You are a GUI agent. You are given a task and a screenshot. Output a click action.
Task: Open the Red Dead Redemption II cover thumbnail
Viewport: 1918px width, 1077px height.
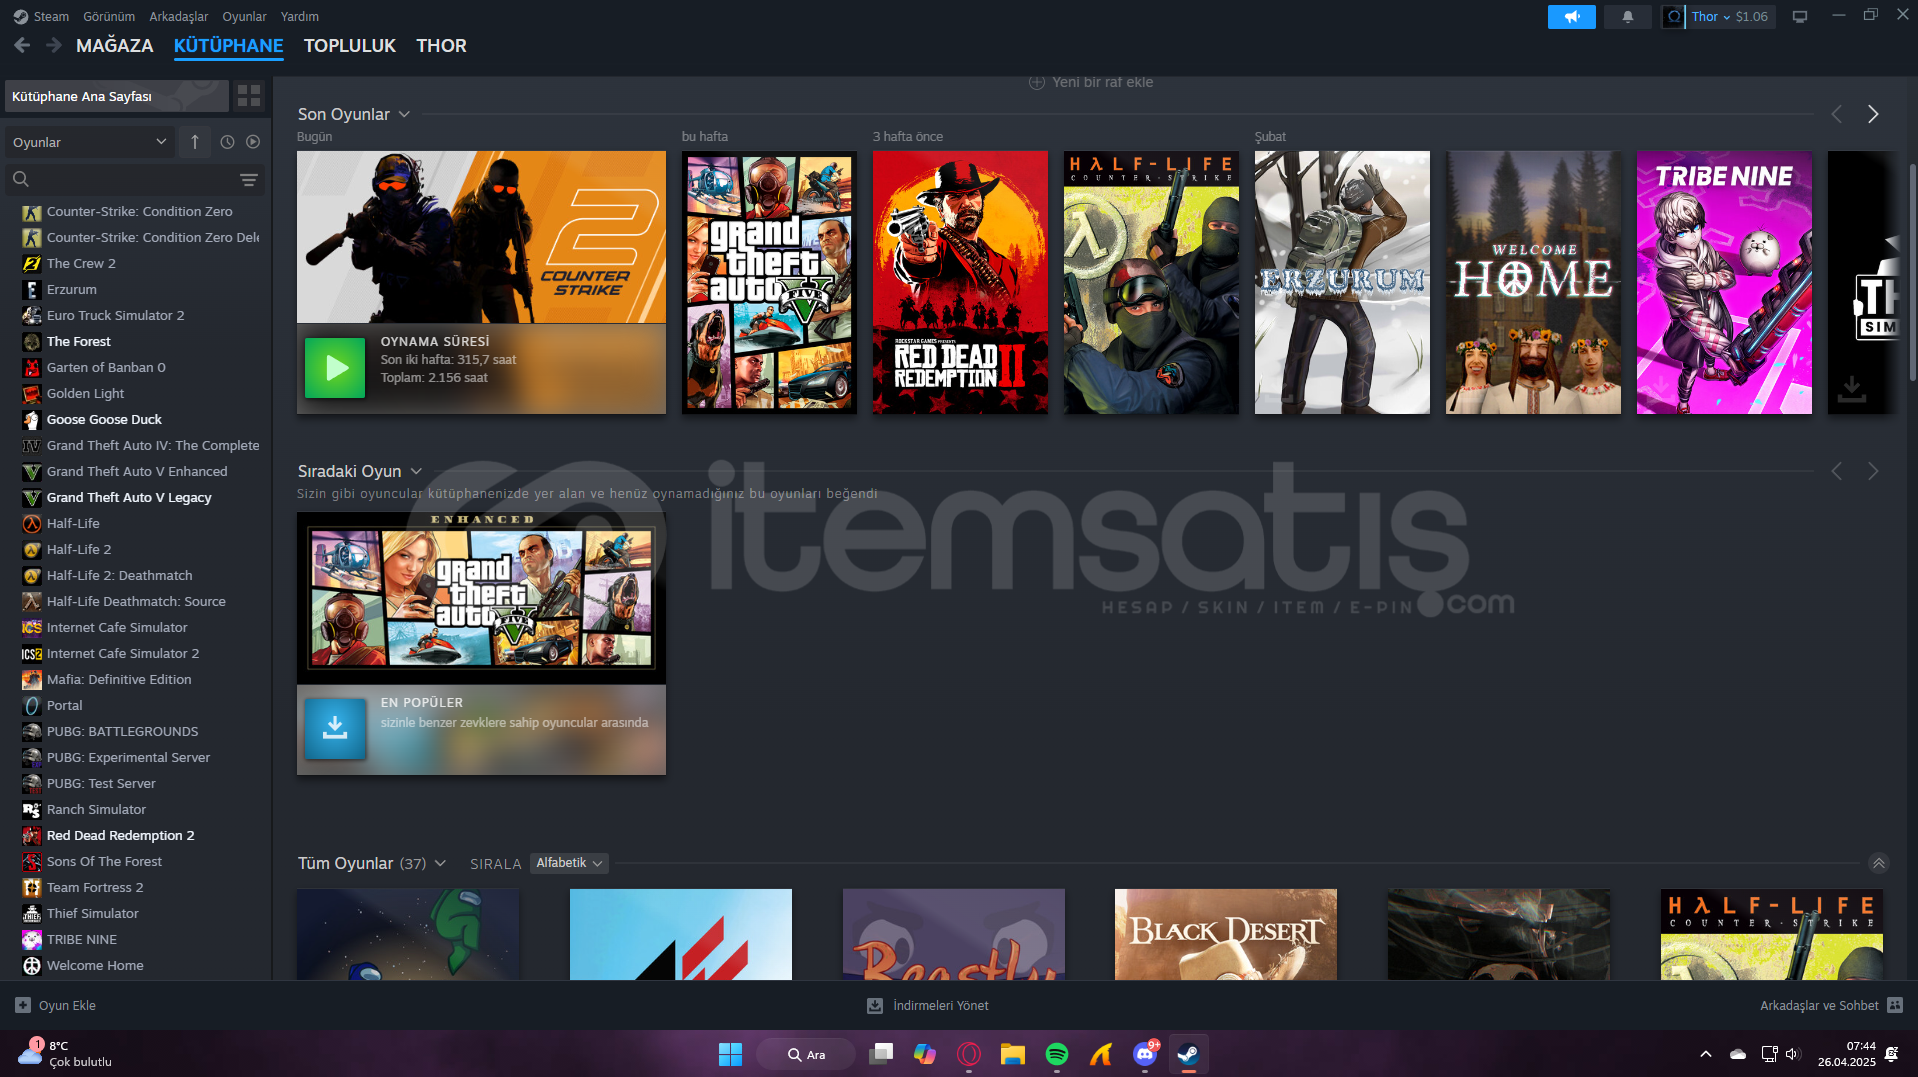pyautogui.click(x=960, y=282)
